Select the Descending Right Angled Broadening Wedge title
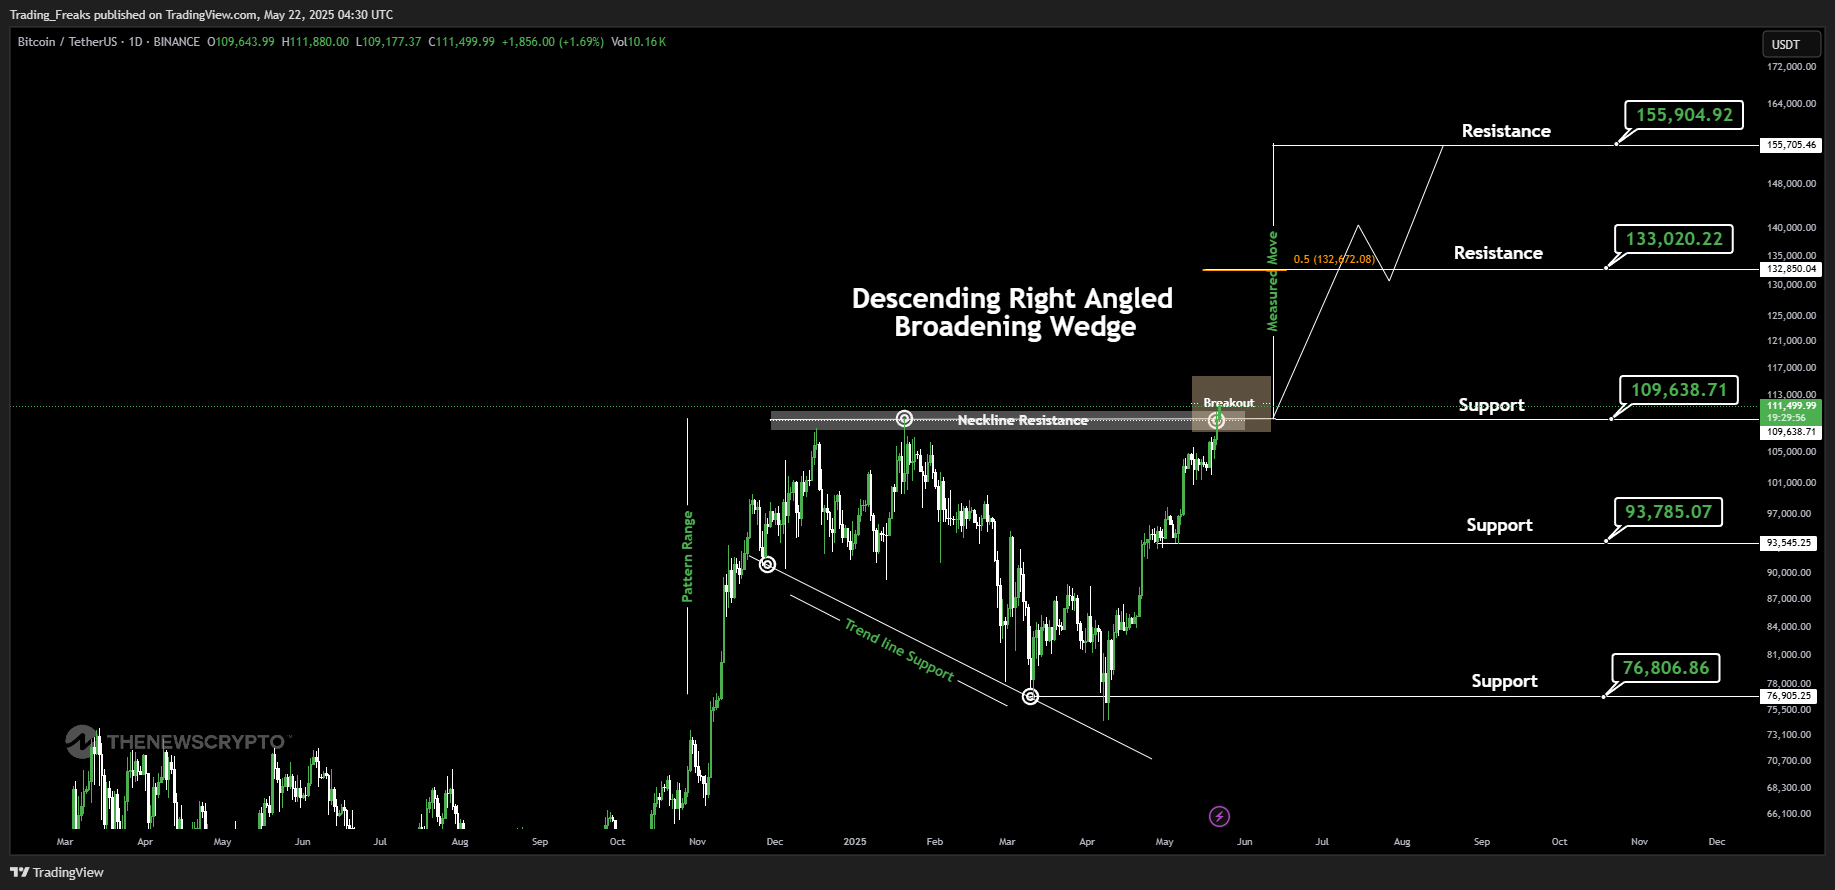 click(1013, 312)
